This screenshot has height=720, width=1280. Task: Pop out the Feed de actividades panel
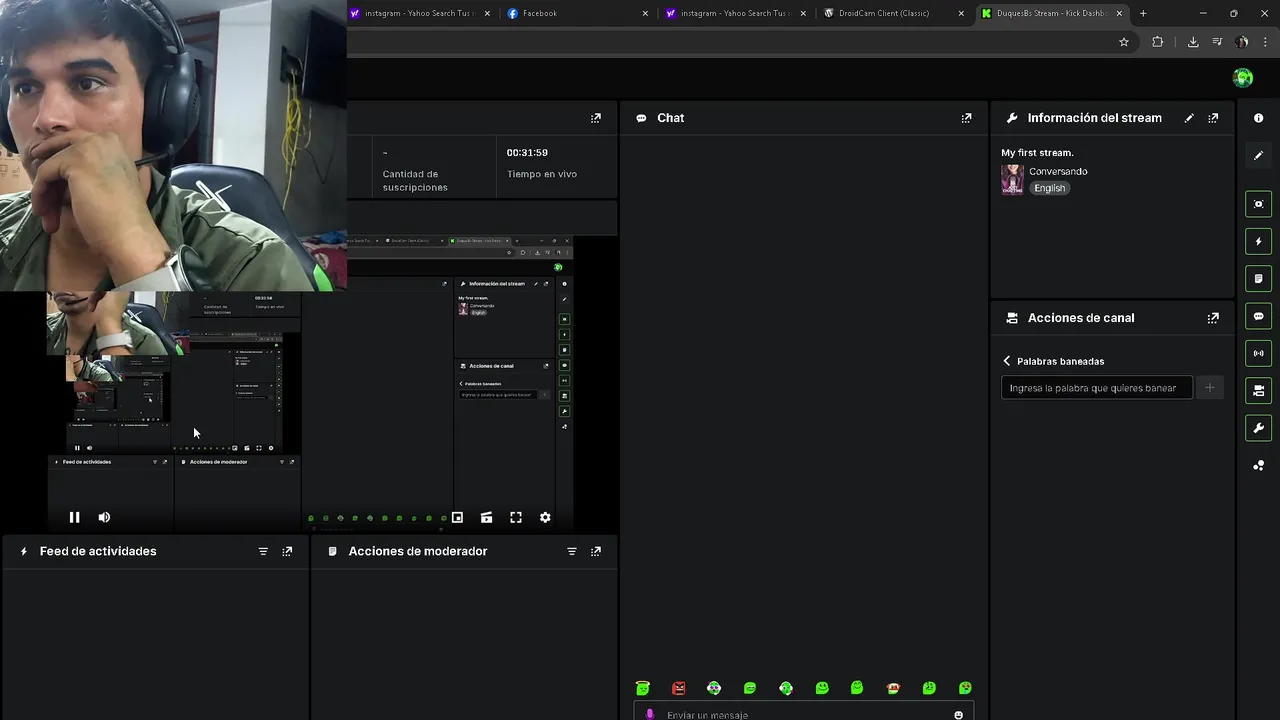[287, 551]
